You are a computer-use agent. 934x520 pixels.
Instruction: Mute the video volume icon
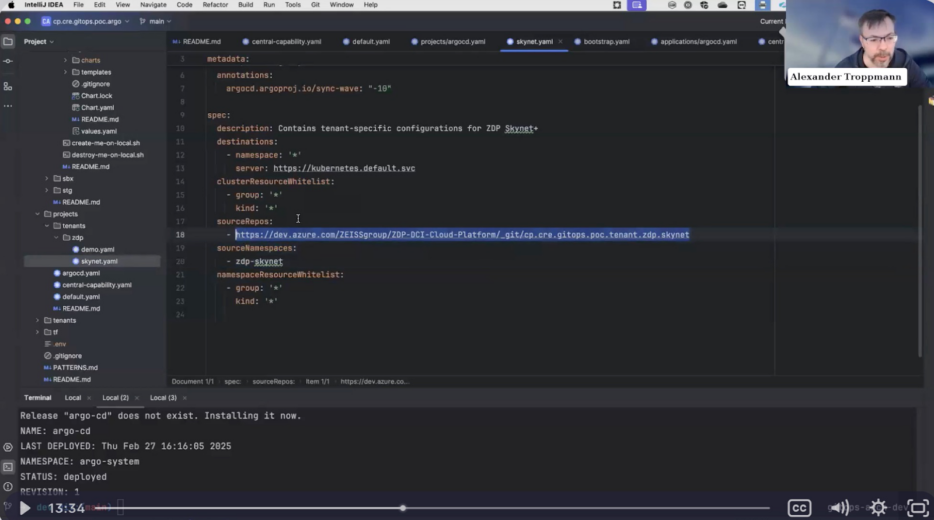(x=839, y=507)
